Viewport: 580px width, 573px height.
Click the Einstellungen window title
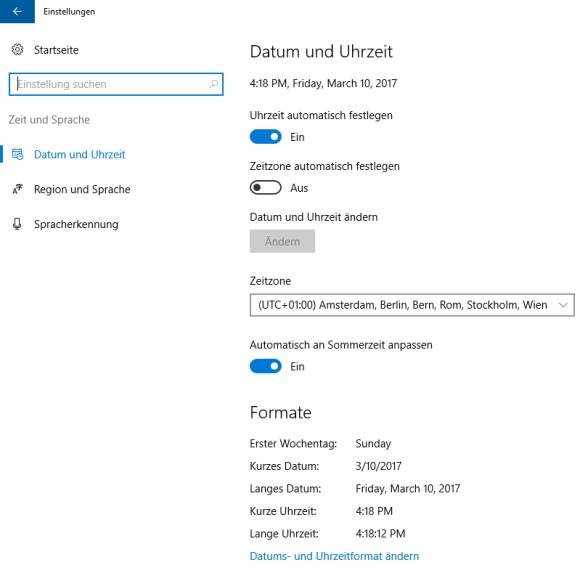69,11
